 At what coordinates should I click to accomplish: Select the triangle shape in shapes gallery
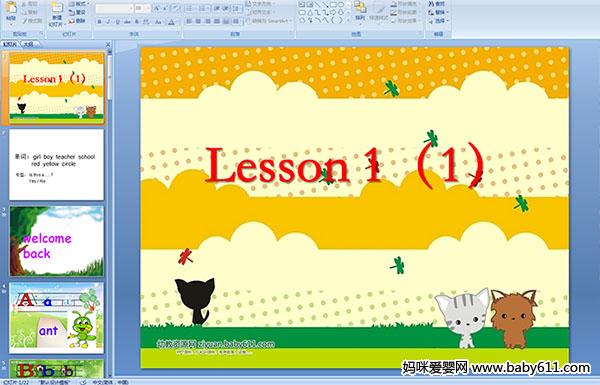[x=310, y=13]
